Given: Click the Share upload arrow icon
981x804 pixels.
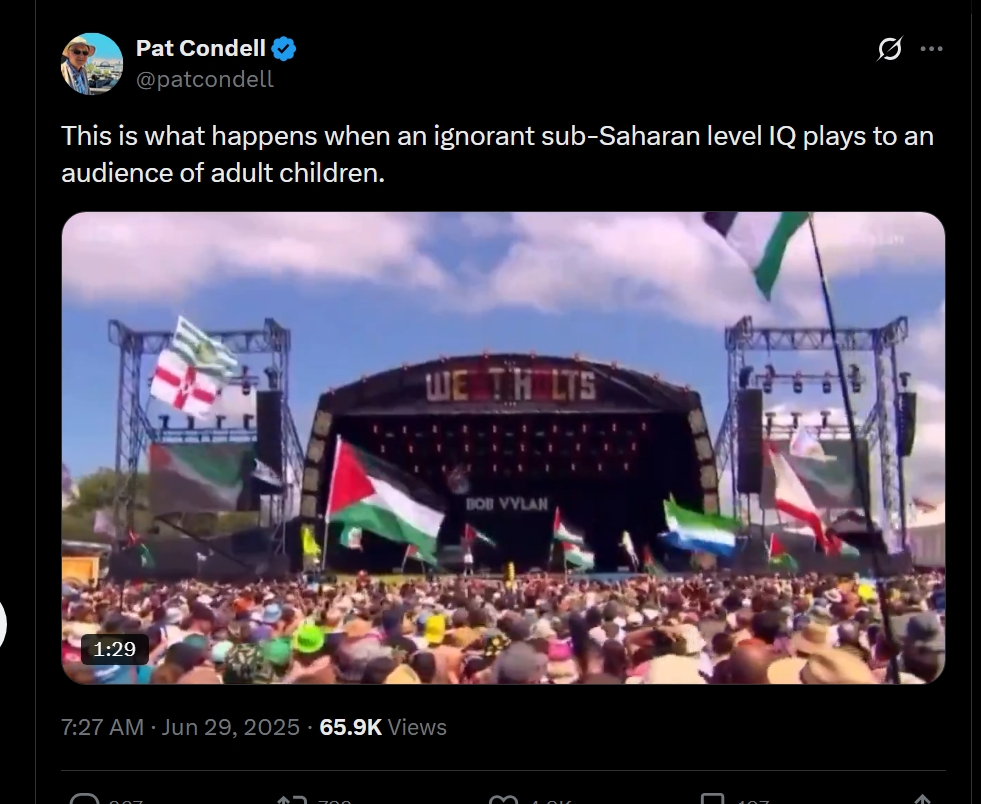Looking at the screenshot, I should click(923, 800).
